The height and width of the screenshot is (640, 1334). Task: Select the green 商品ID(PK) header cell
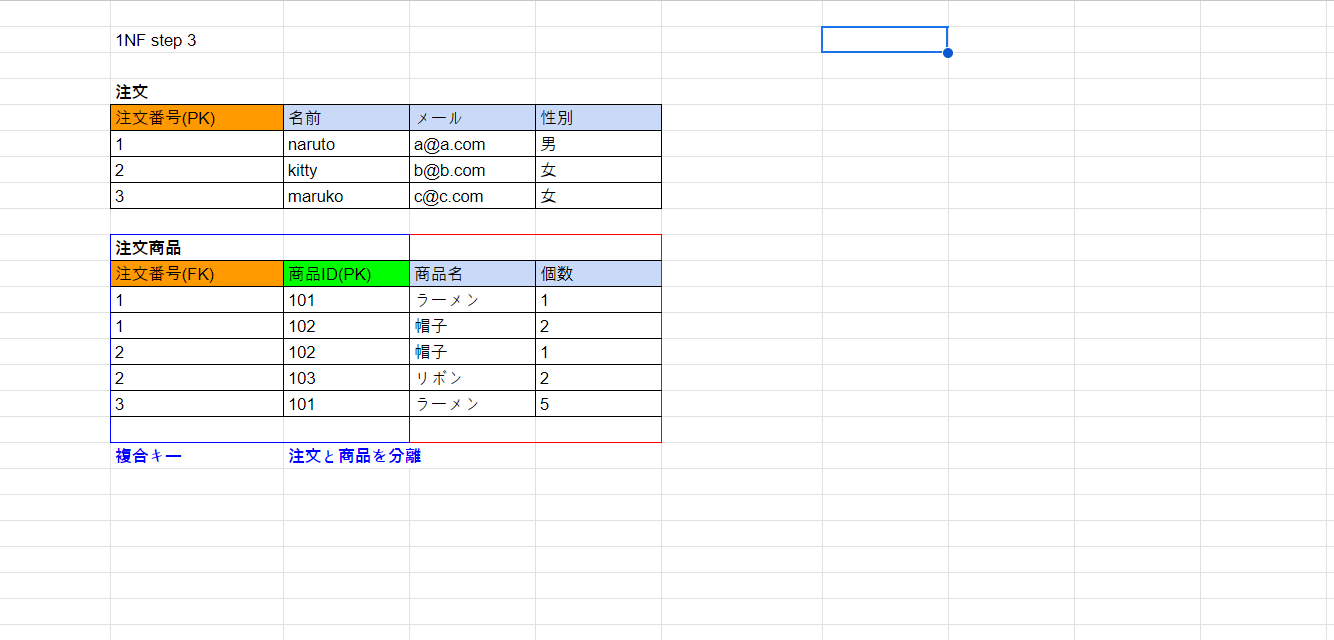(x=346, y=274)
